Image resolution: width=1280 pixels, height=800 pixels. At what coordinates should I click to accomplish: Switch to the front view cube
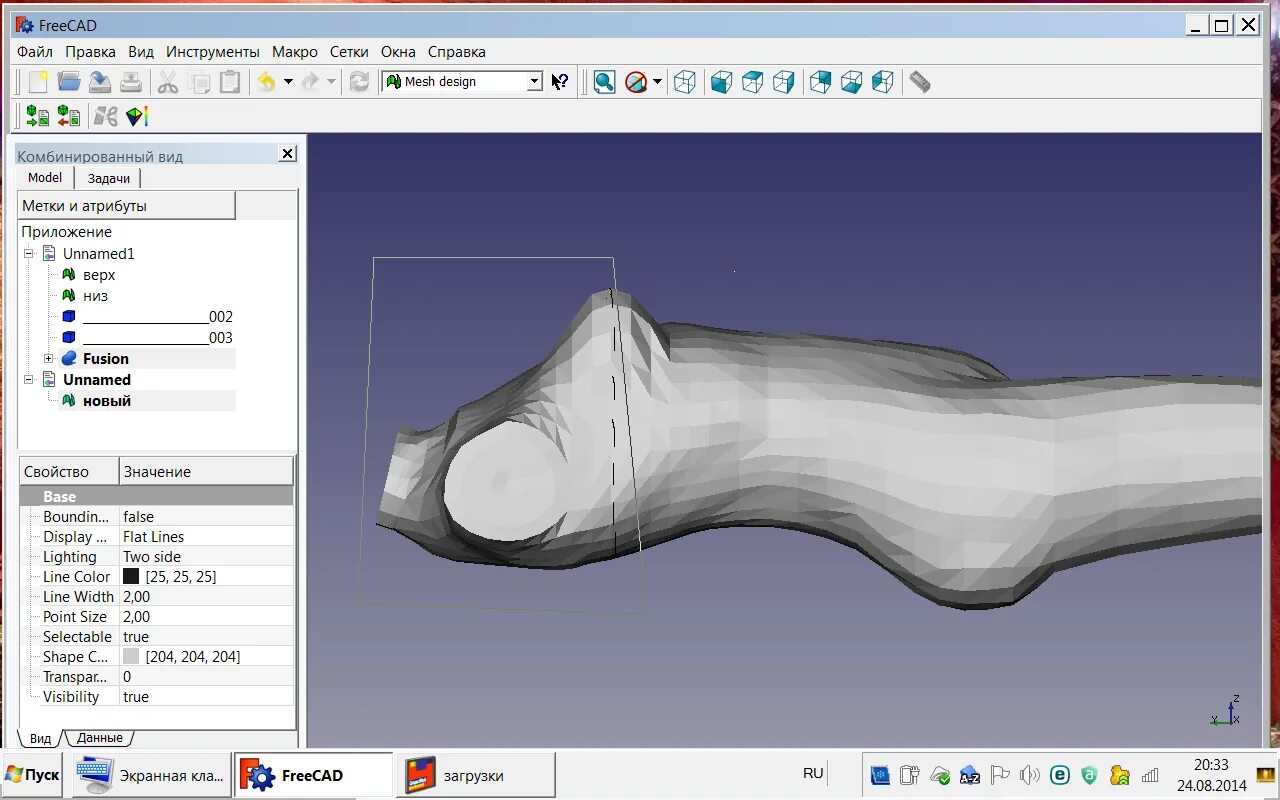tap(721, 82)
